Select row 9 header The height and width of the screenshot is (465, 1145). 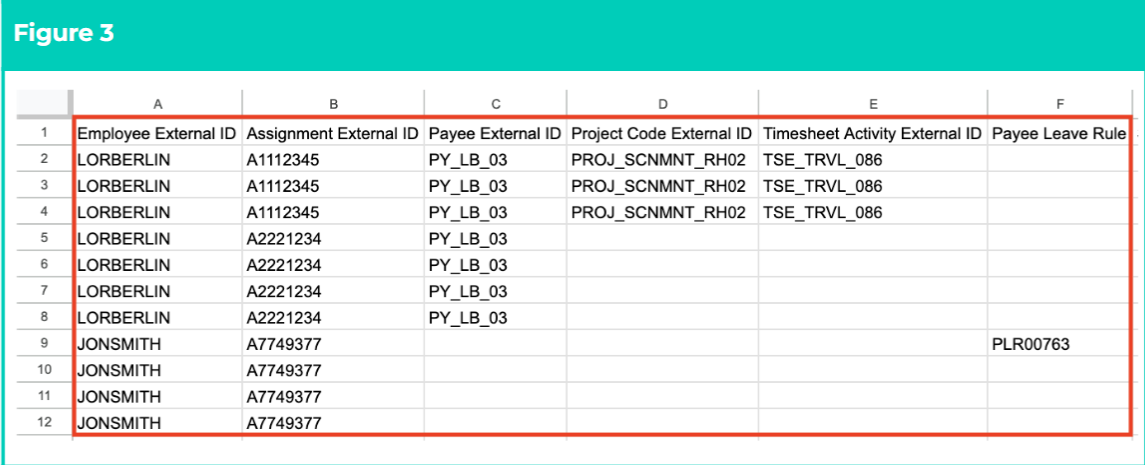click(x=44, y=344)
